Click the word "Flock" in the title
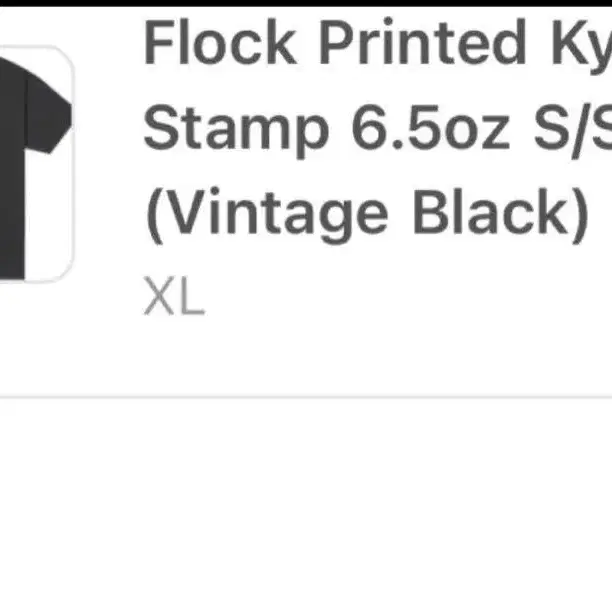The height and width of the screenshot is (612, 612). click(219, 42)
